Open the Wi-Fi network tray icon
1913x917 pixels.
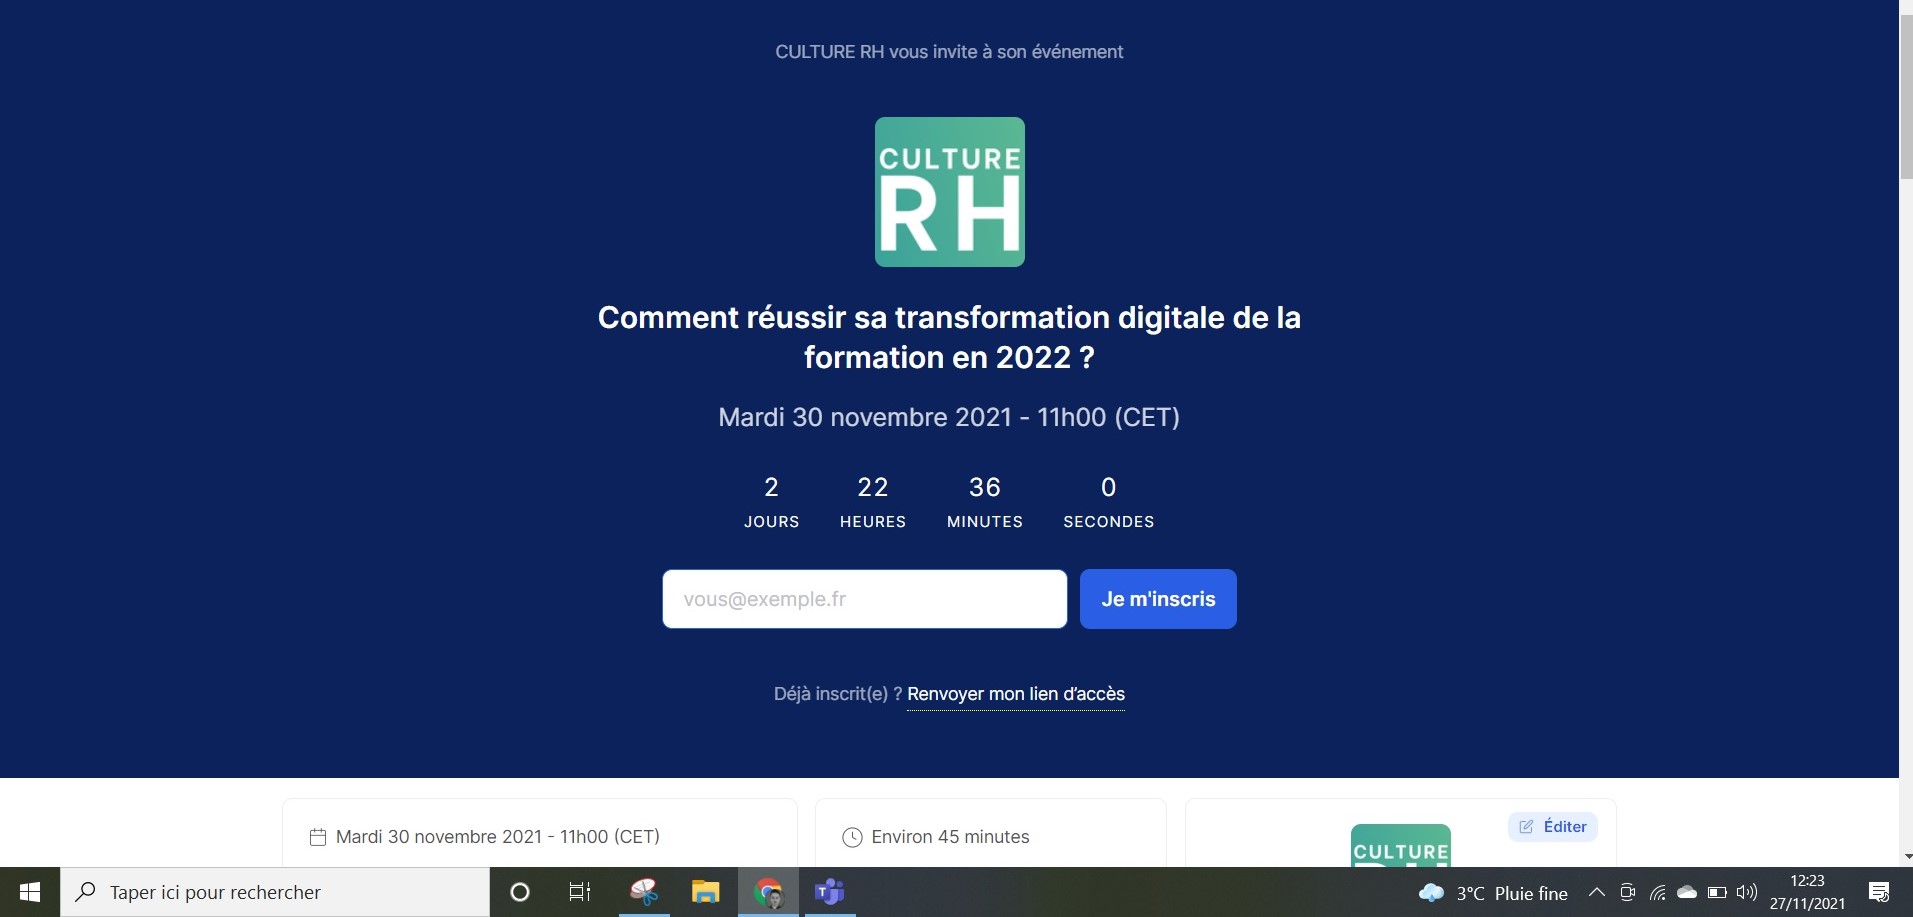click(x=1657, y=893)
